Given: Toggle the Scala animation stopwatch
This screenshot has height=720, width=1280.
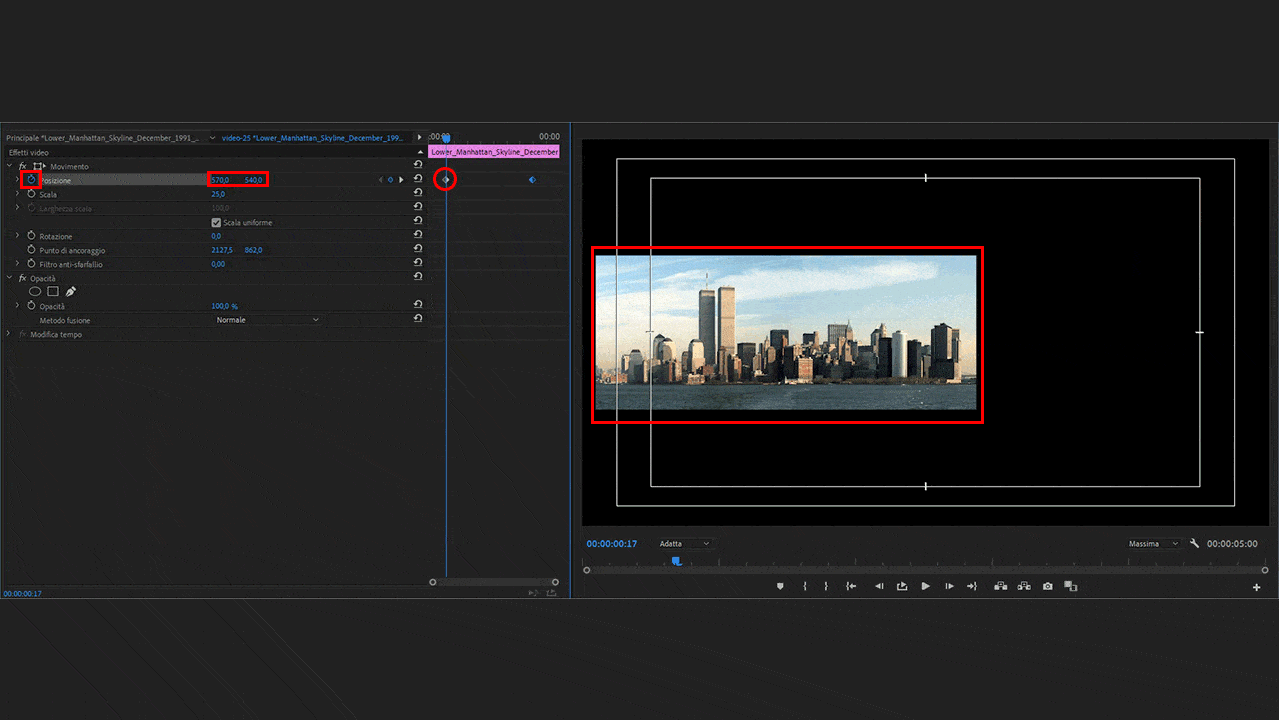Looking at the screenshot, I should point(31,194).
